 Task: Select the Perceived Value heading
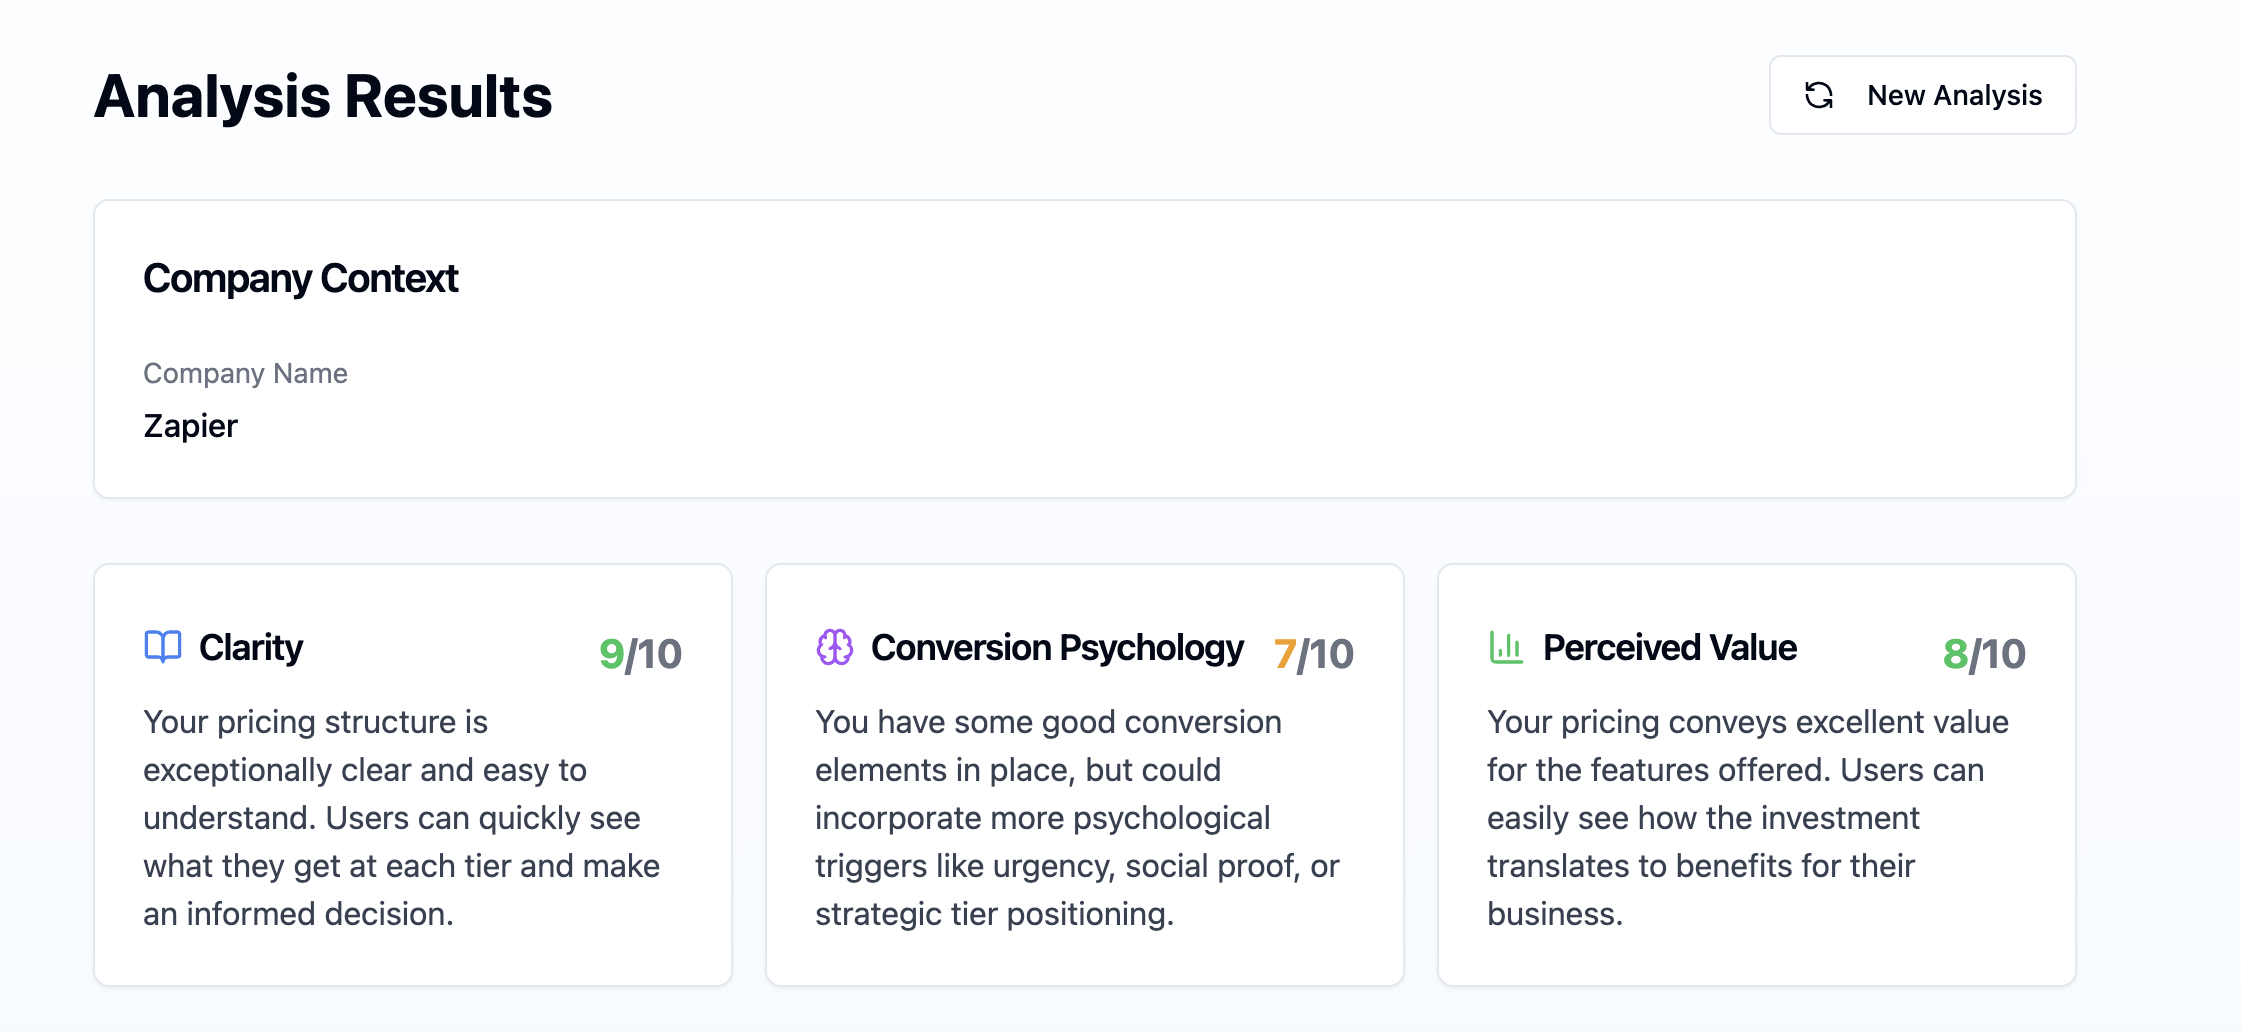[x=1670, y=647]
